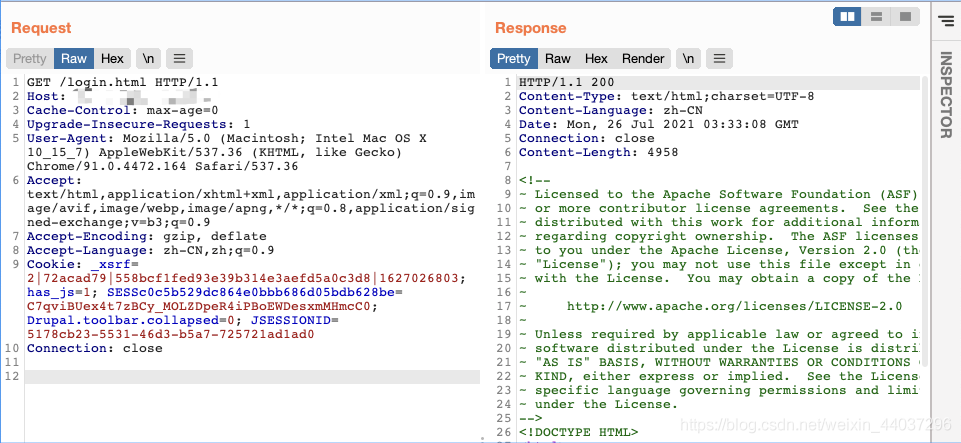Click the '<!DOCTYPE HTML>' line in Response
961x443 pixels.
click(x=579, y=433)
